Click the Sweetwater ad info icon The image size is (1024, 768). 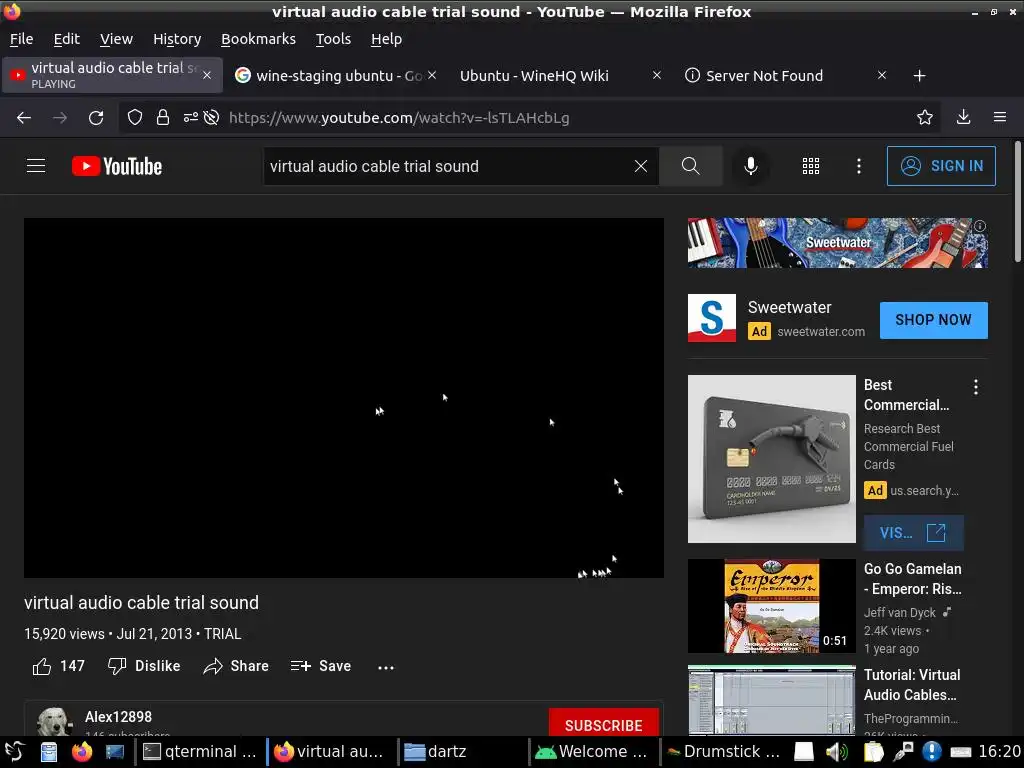coord(980,226)
